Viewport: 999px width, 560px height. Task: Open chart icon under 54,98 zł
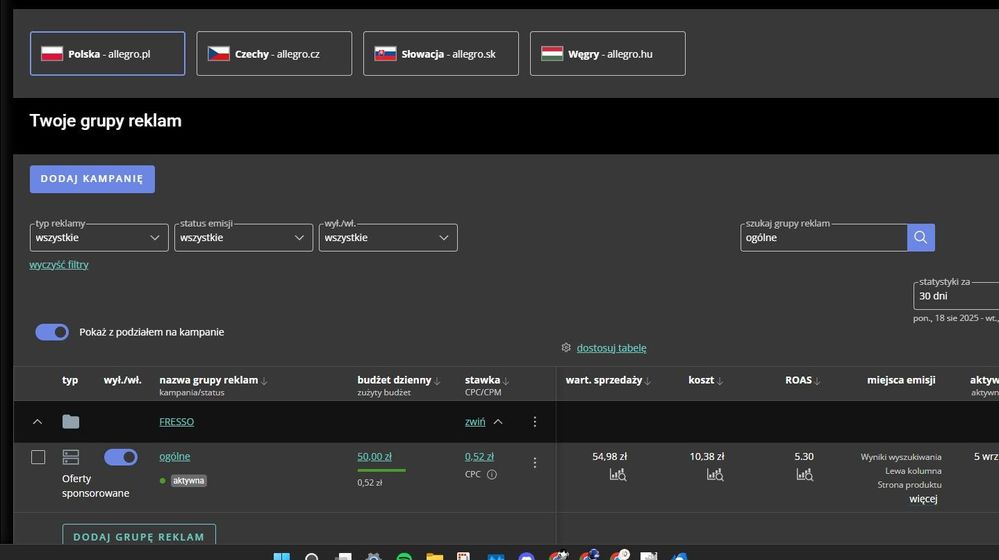[x=617, y=475]
